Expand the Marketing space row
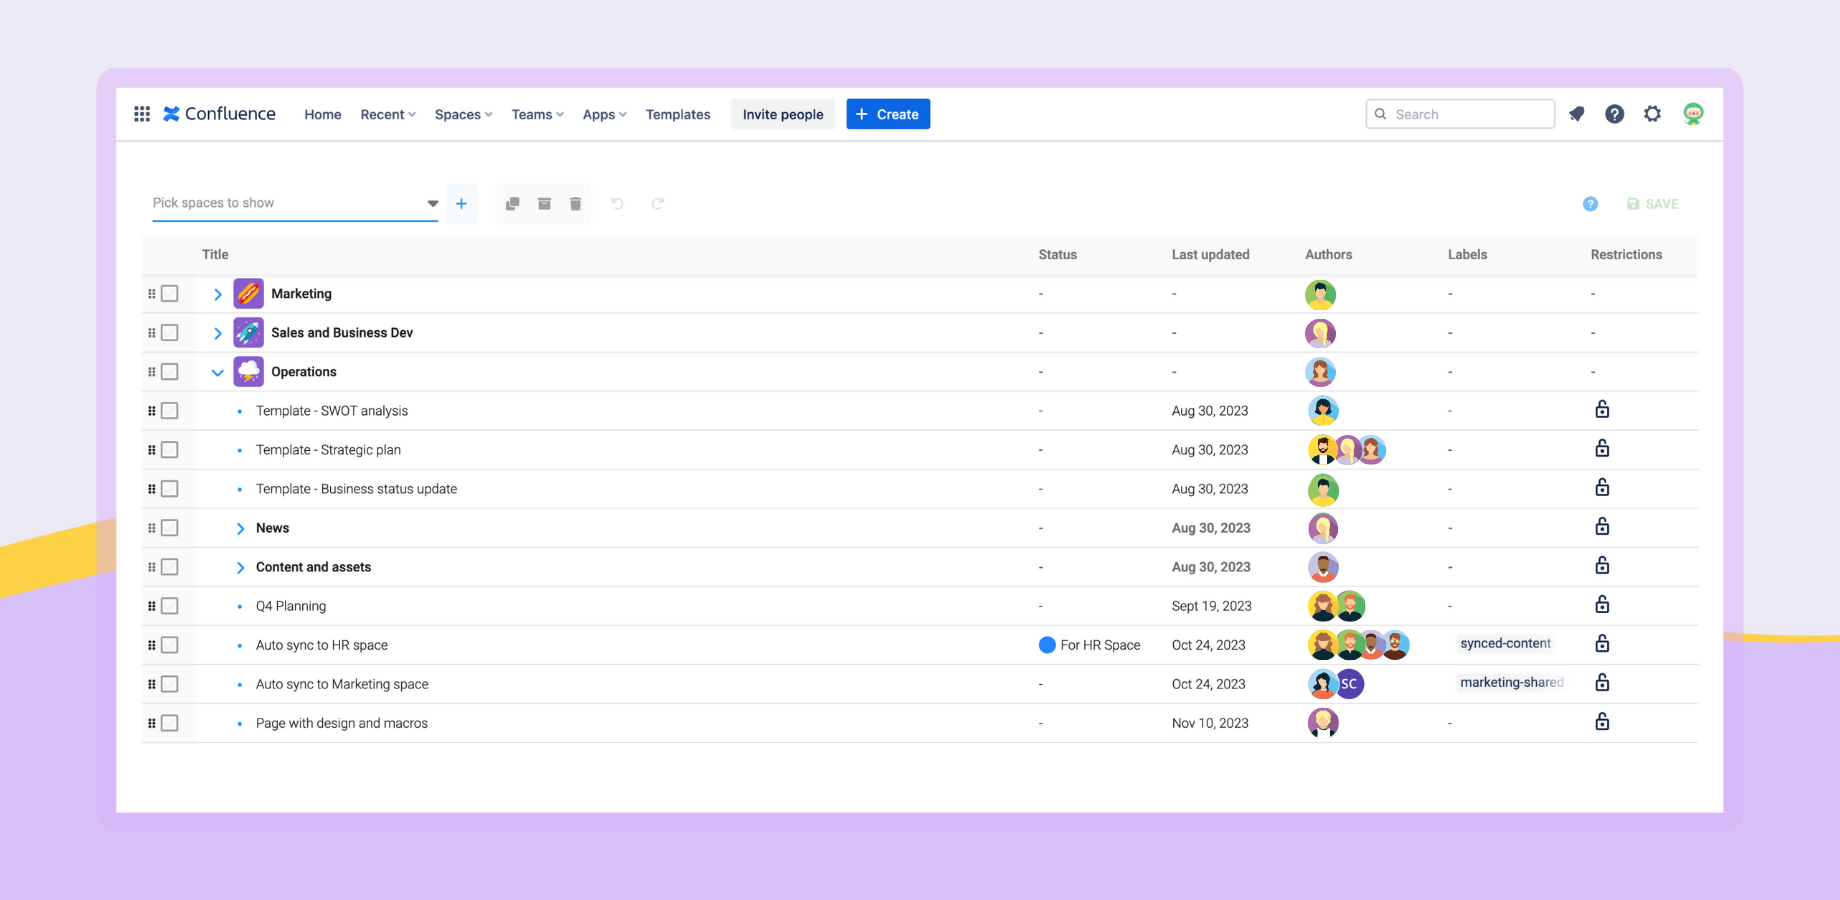This screenshot has width=1840, height=900. 217,294
